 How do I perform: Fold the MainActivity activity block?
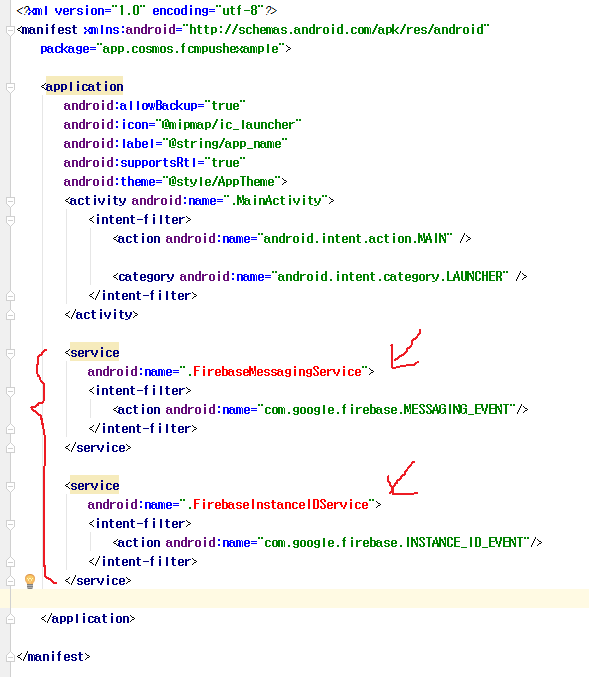pos(10,201)
